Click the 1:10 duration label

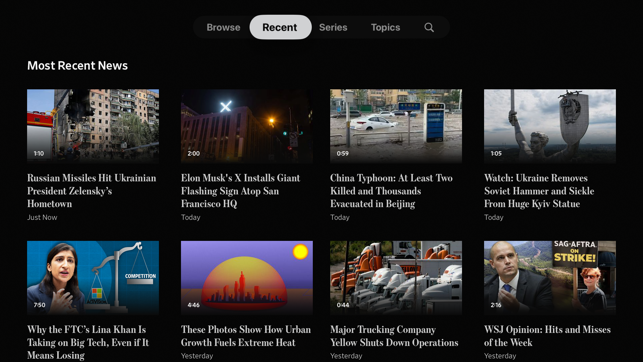(x=39, y=153)
